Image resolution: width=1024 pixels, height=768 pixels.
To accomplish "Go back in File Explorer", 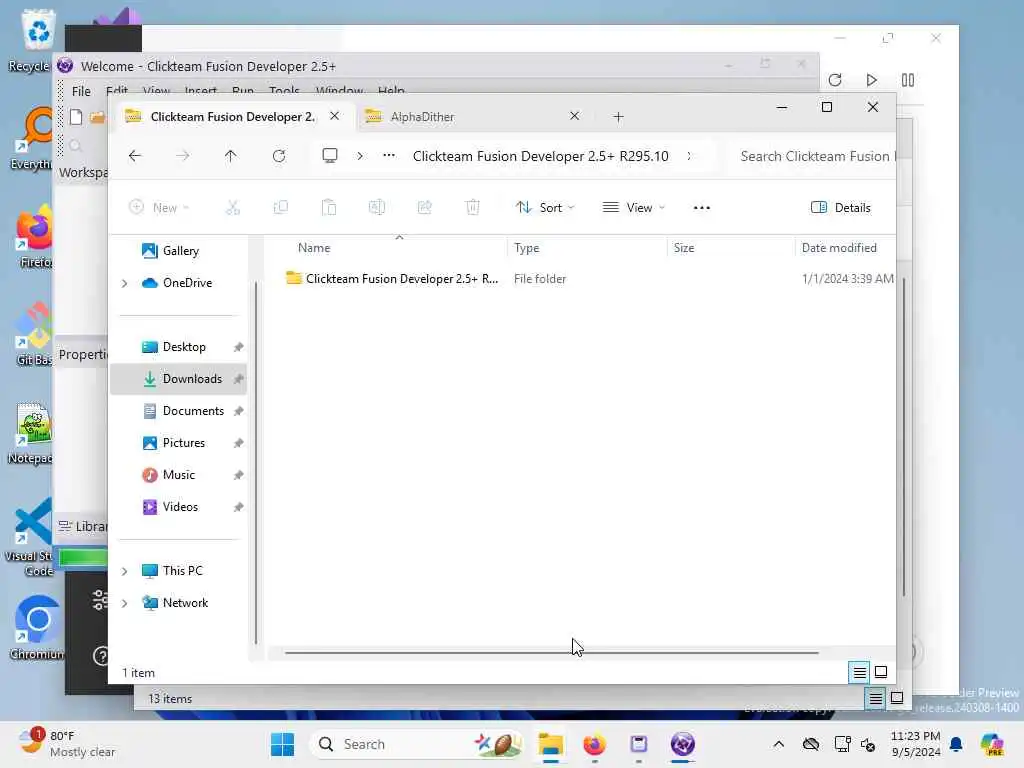I will click(135, 156).
